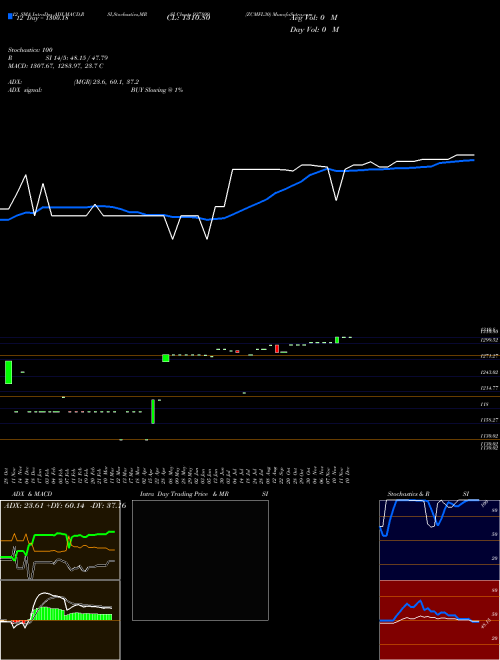Click the 1155.27 price axis label
500x660 pixels.
point(490,420)
